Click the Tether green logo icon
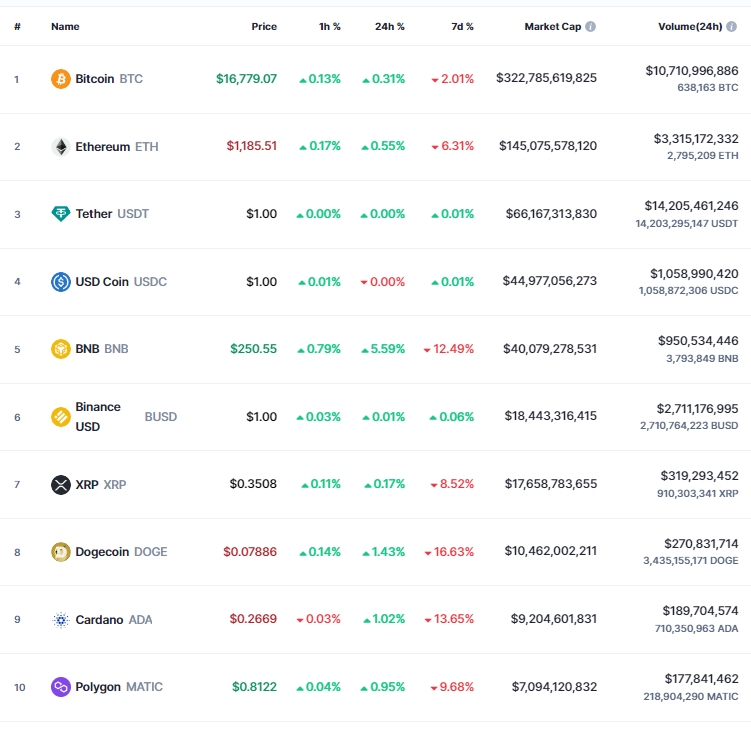Screen dimensions: 751x732 (x=61, y=214)
